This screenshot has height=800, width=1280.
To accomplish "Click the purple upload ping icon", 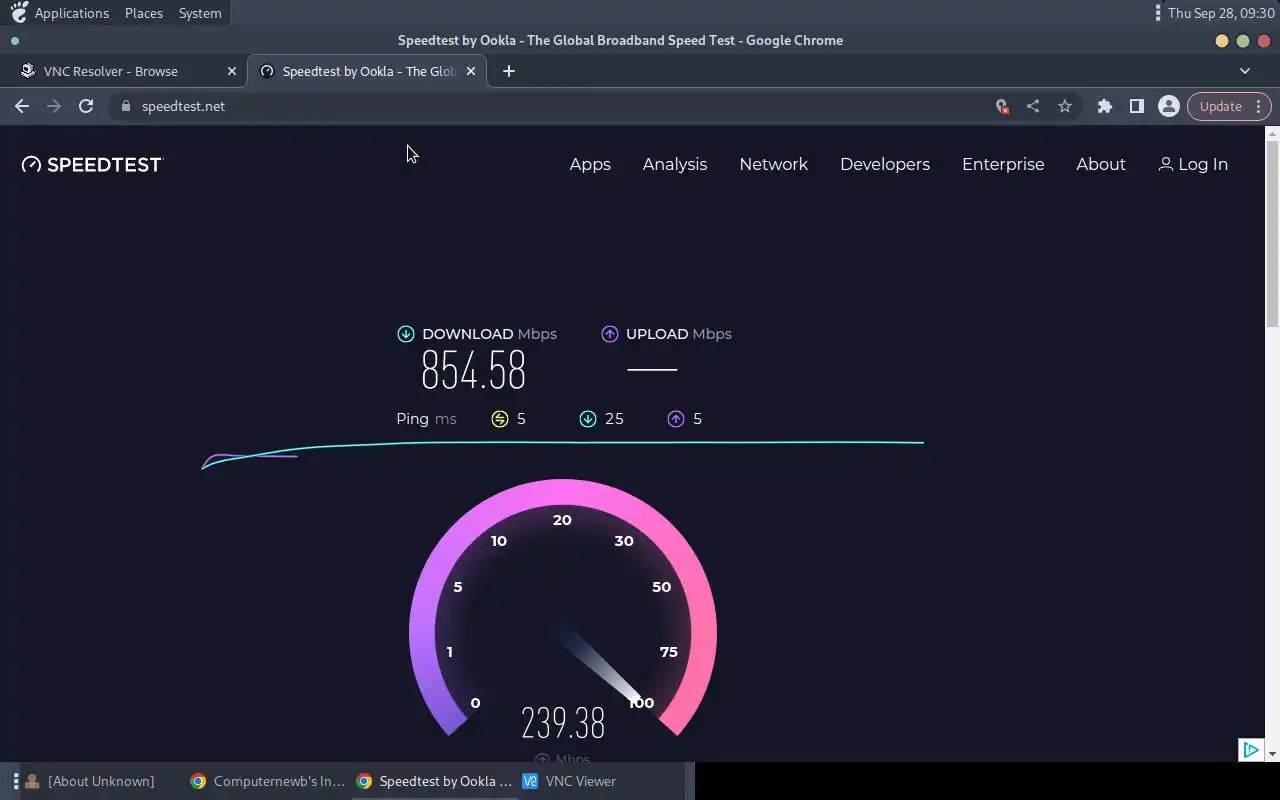I will point(676,419).
